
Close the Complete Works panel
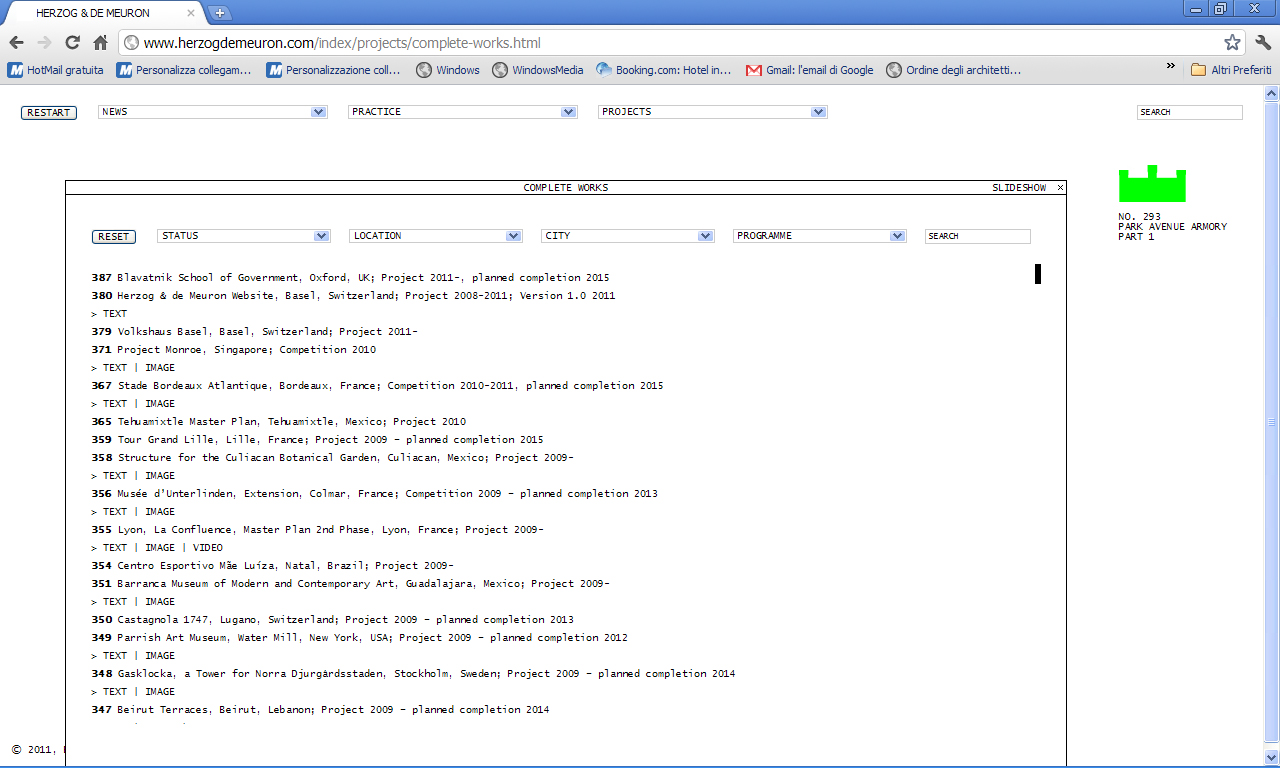(1060, 188)
